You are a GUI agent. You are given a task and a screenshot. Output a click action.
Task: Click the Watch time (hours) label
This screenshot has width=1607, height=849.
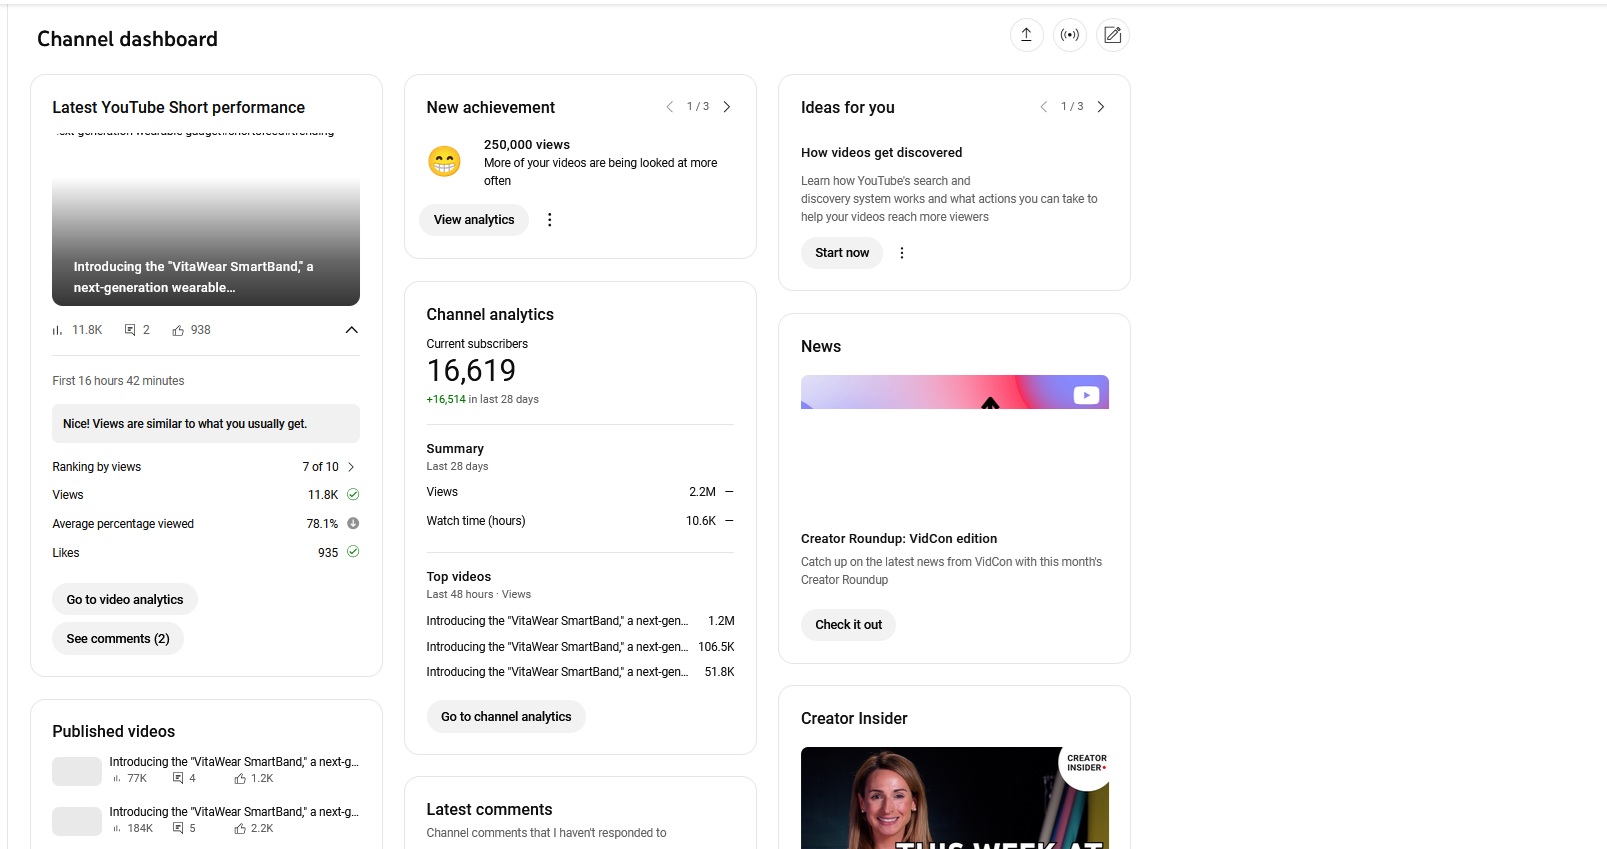(476, 521)
